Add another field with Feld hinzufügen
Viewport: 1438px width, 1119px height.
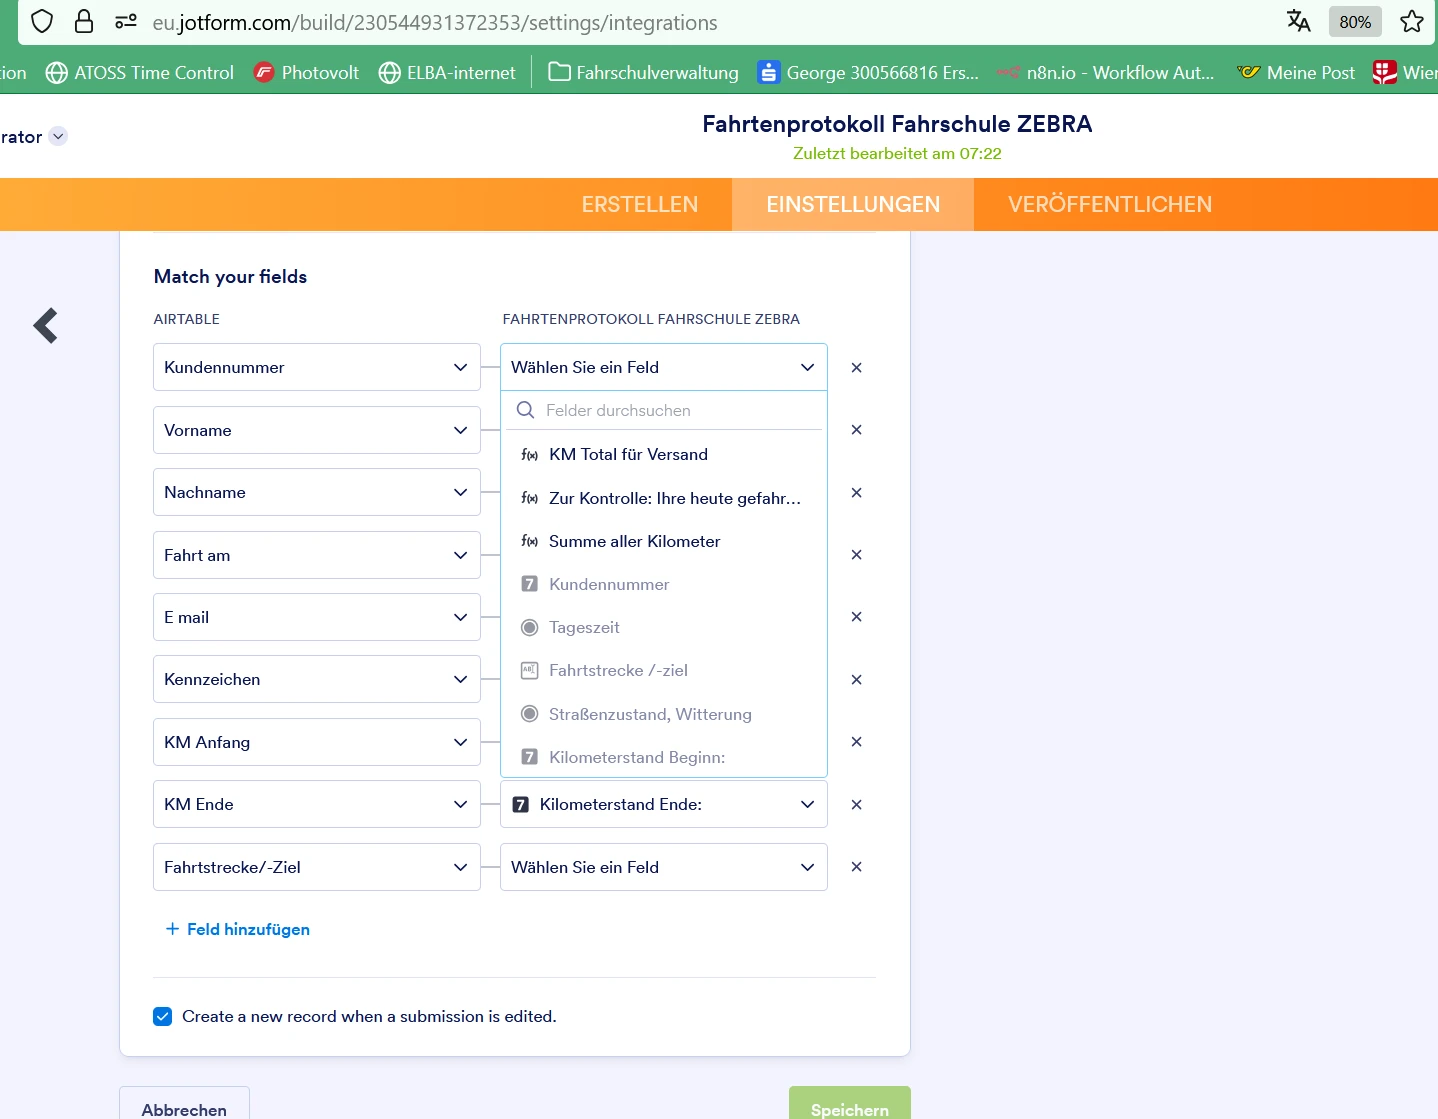tap(237, 929)
